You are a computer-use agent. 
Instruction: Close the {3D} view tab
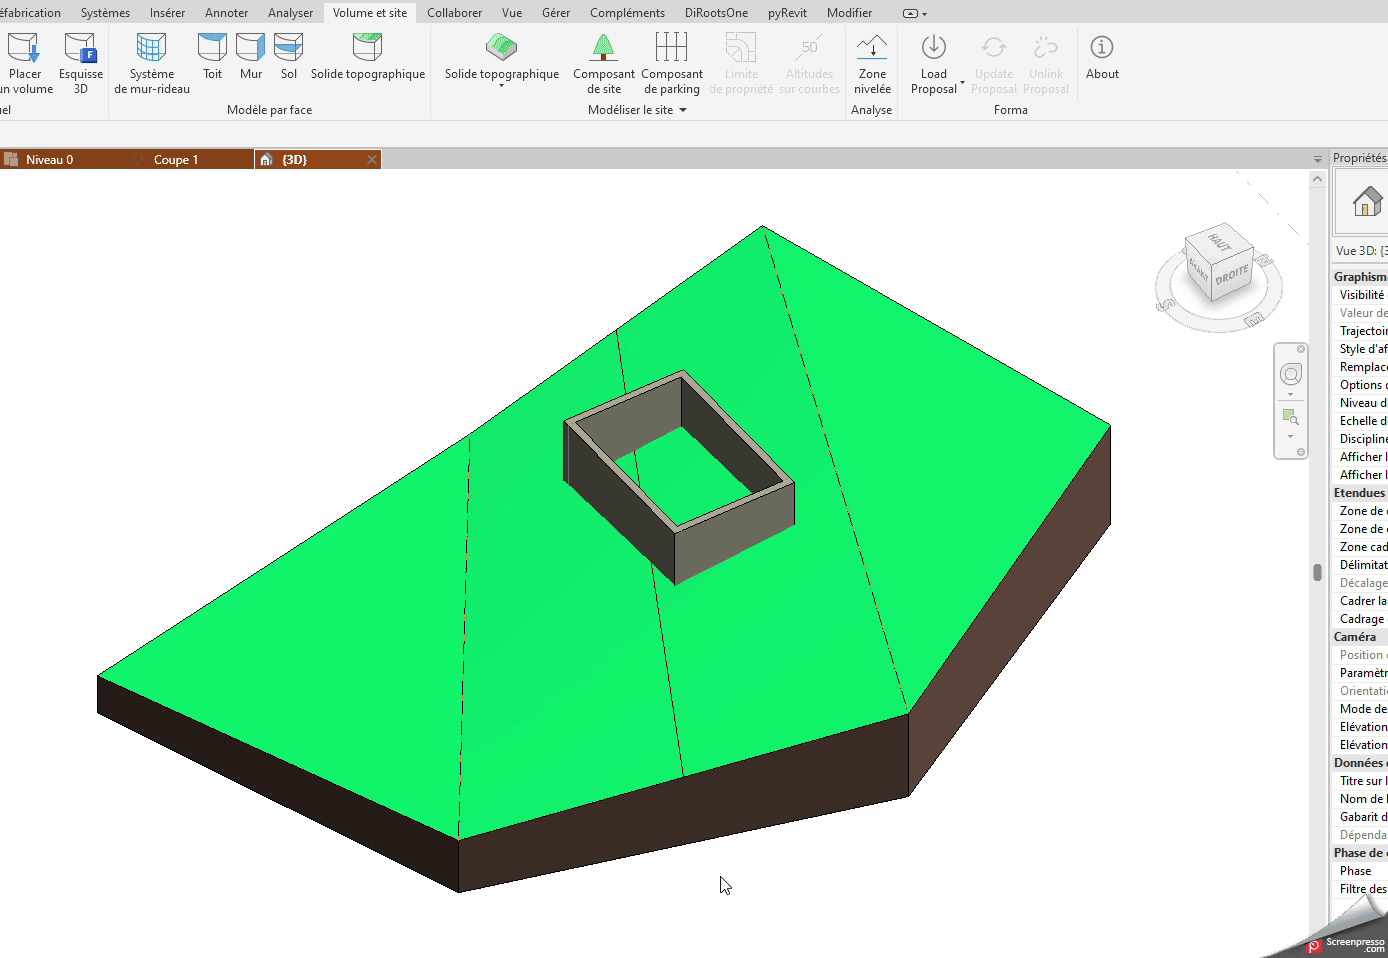click(x=372, y=160)
